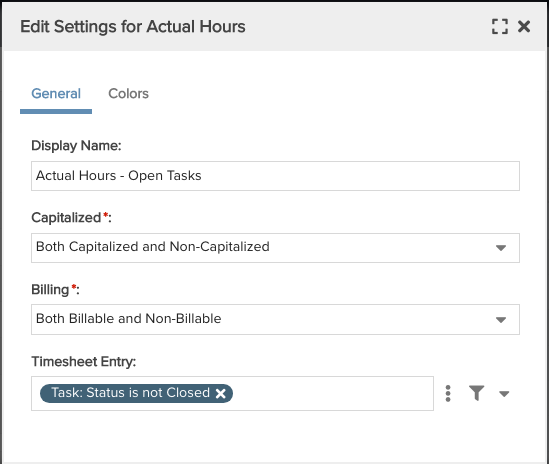The image size is (549, 464).
Task: Open the Billing combo box
Action: coord(275,319)
